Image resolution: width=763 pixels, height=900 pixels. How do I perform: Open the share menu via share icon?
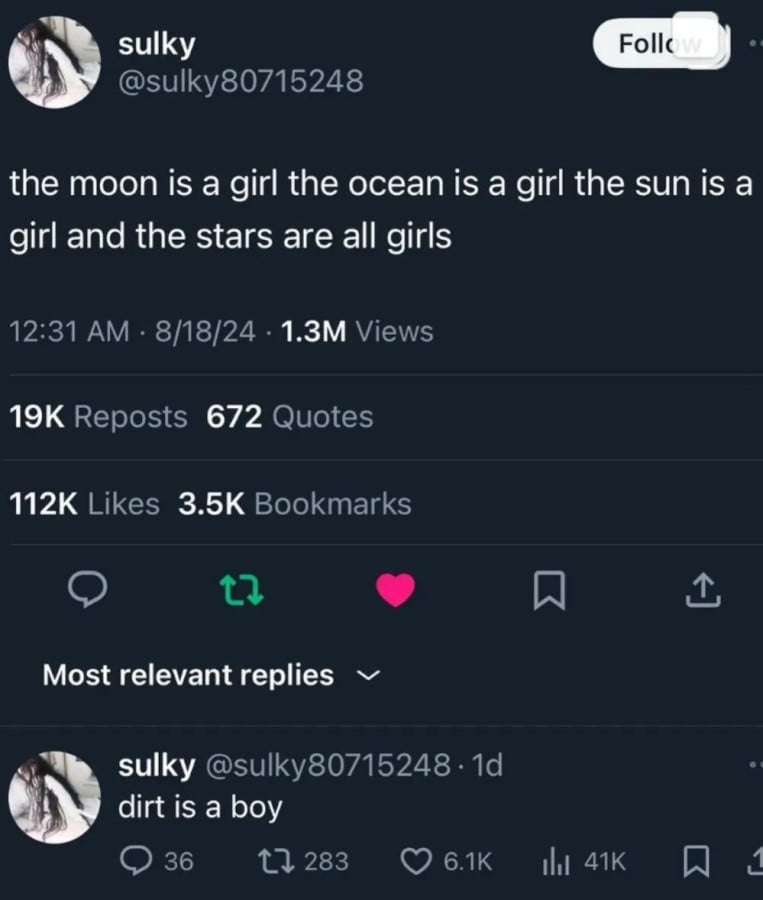coord(703,590)
